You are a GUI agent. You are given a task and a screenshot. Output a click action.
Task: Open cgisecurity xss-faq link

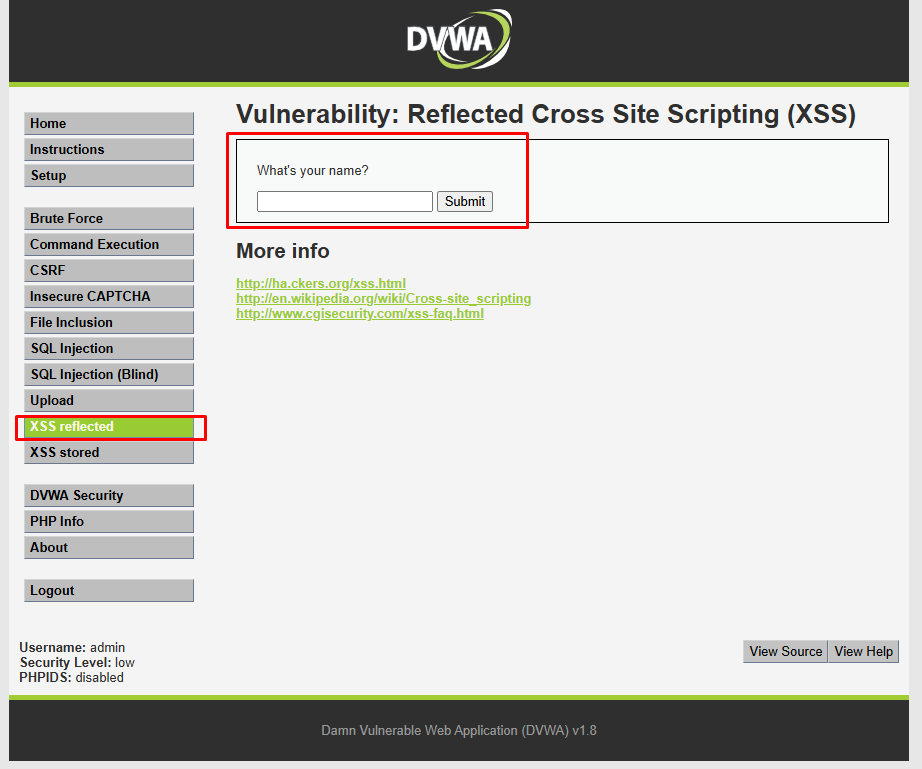(x=360, y=313)
